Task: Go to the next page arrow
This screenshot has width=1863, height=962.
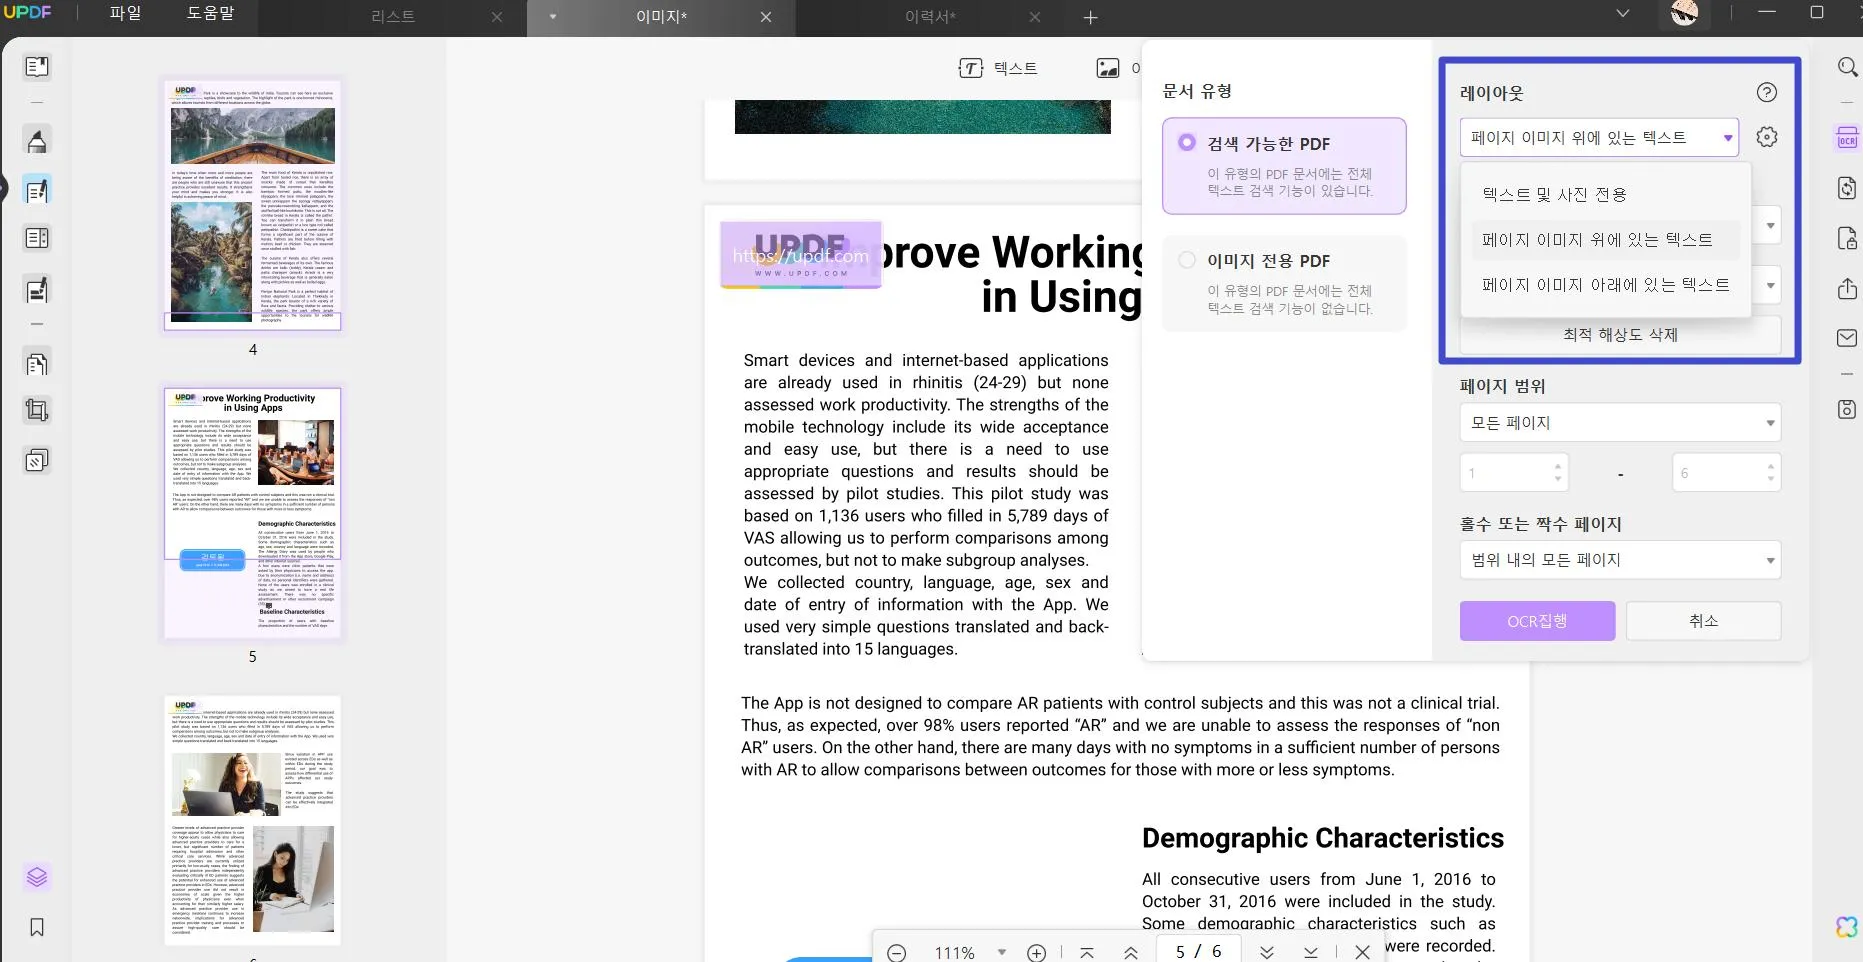Action: point(1267,952)
